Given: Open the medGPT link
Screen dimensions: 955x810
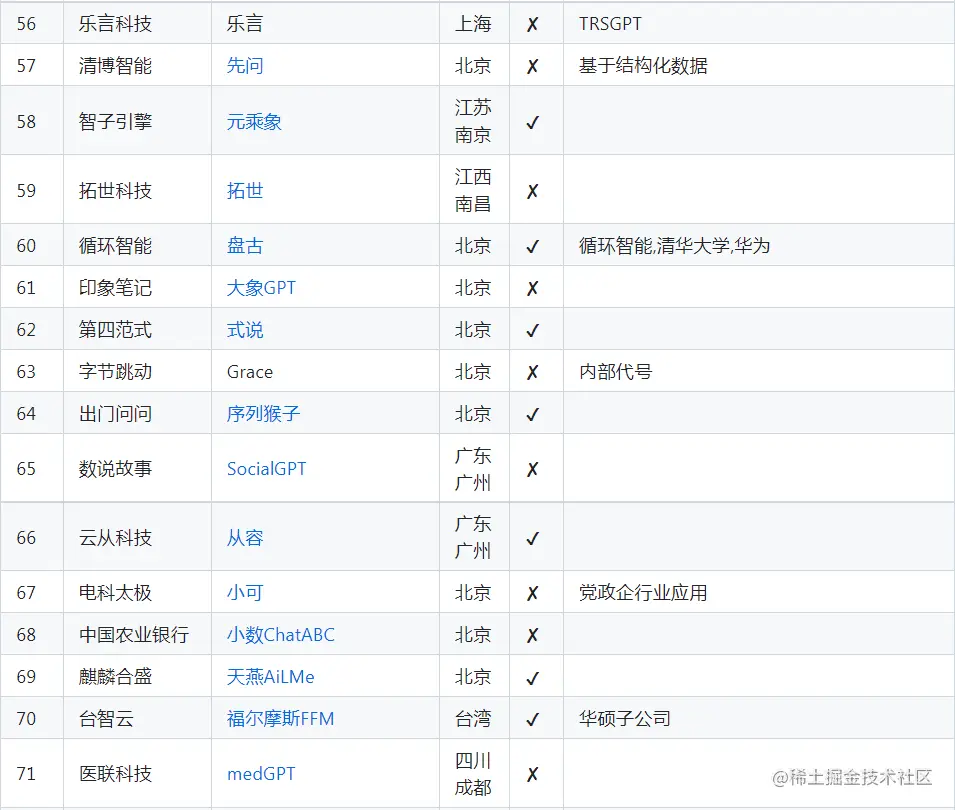Looking at the screenshot, I should [x=261, y=773].
